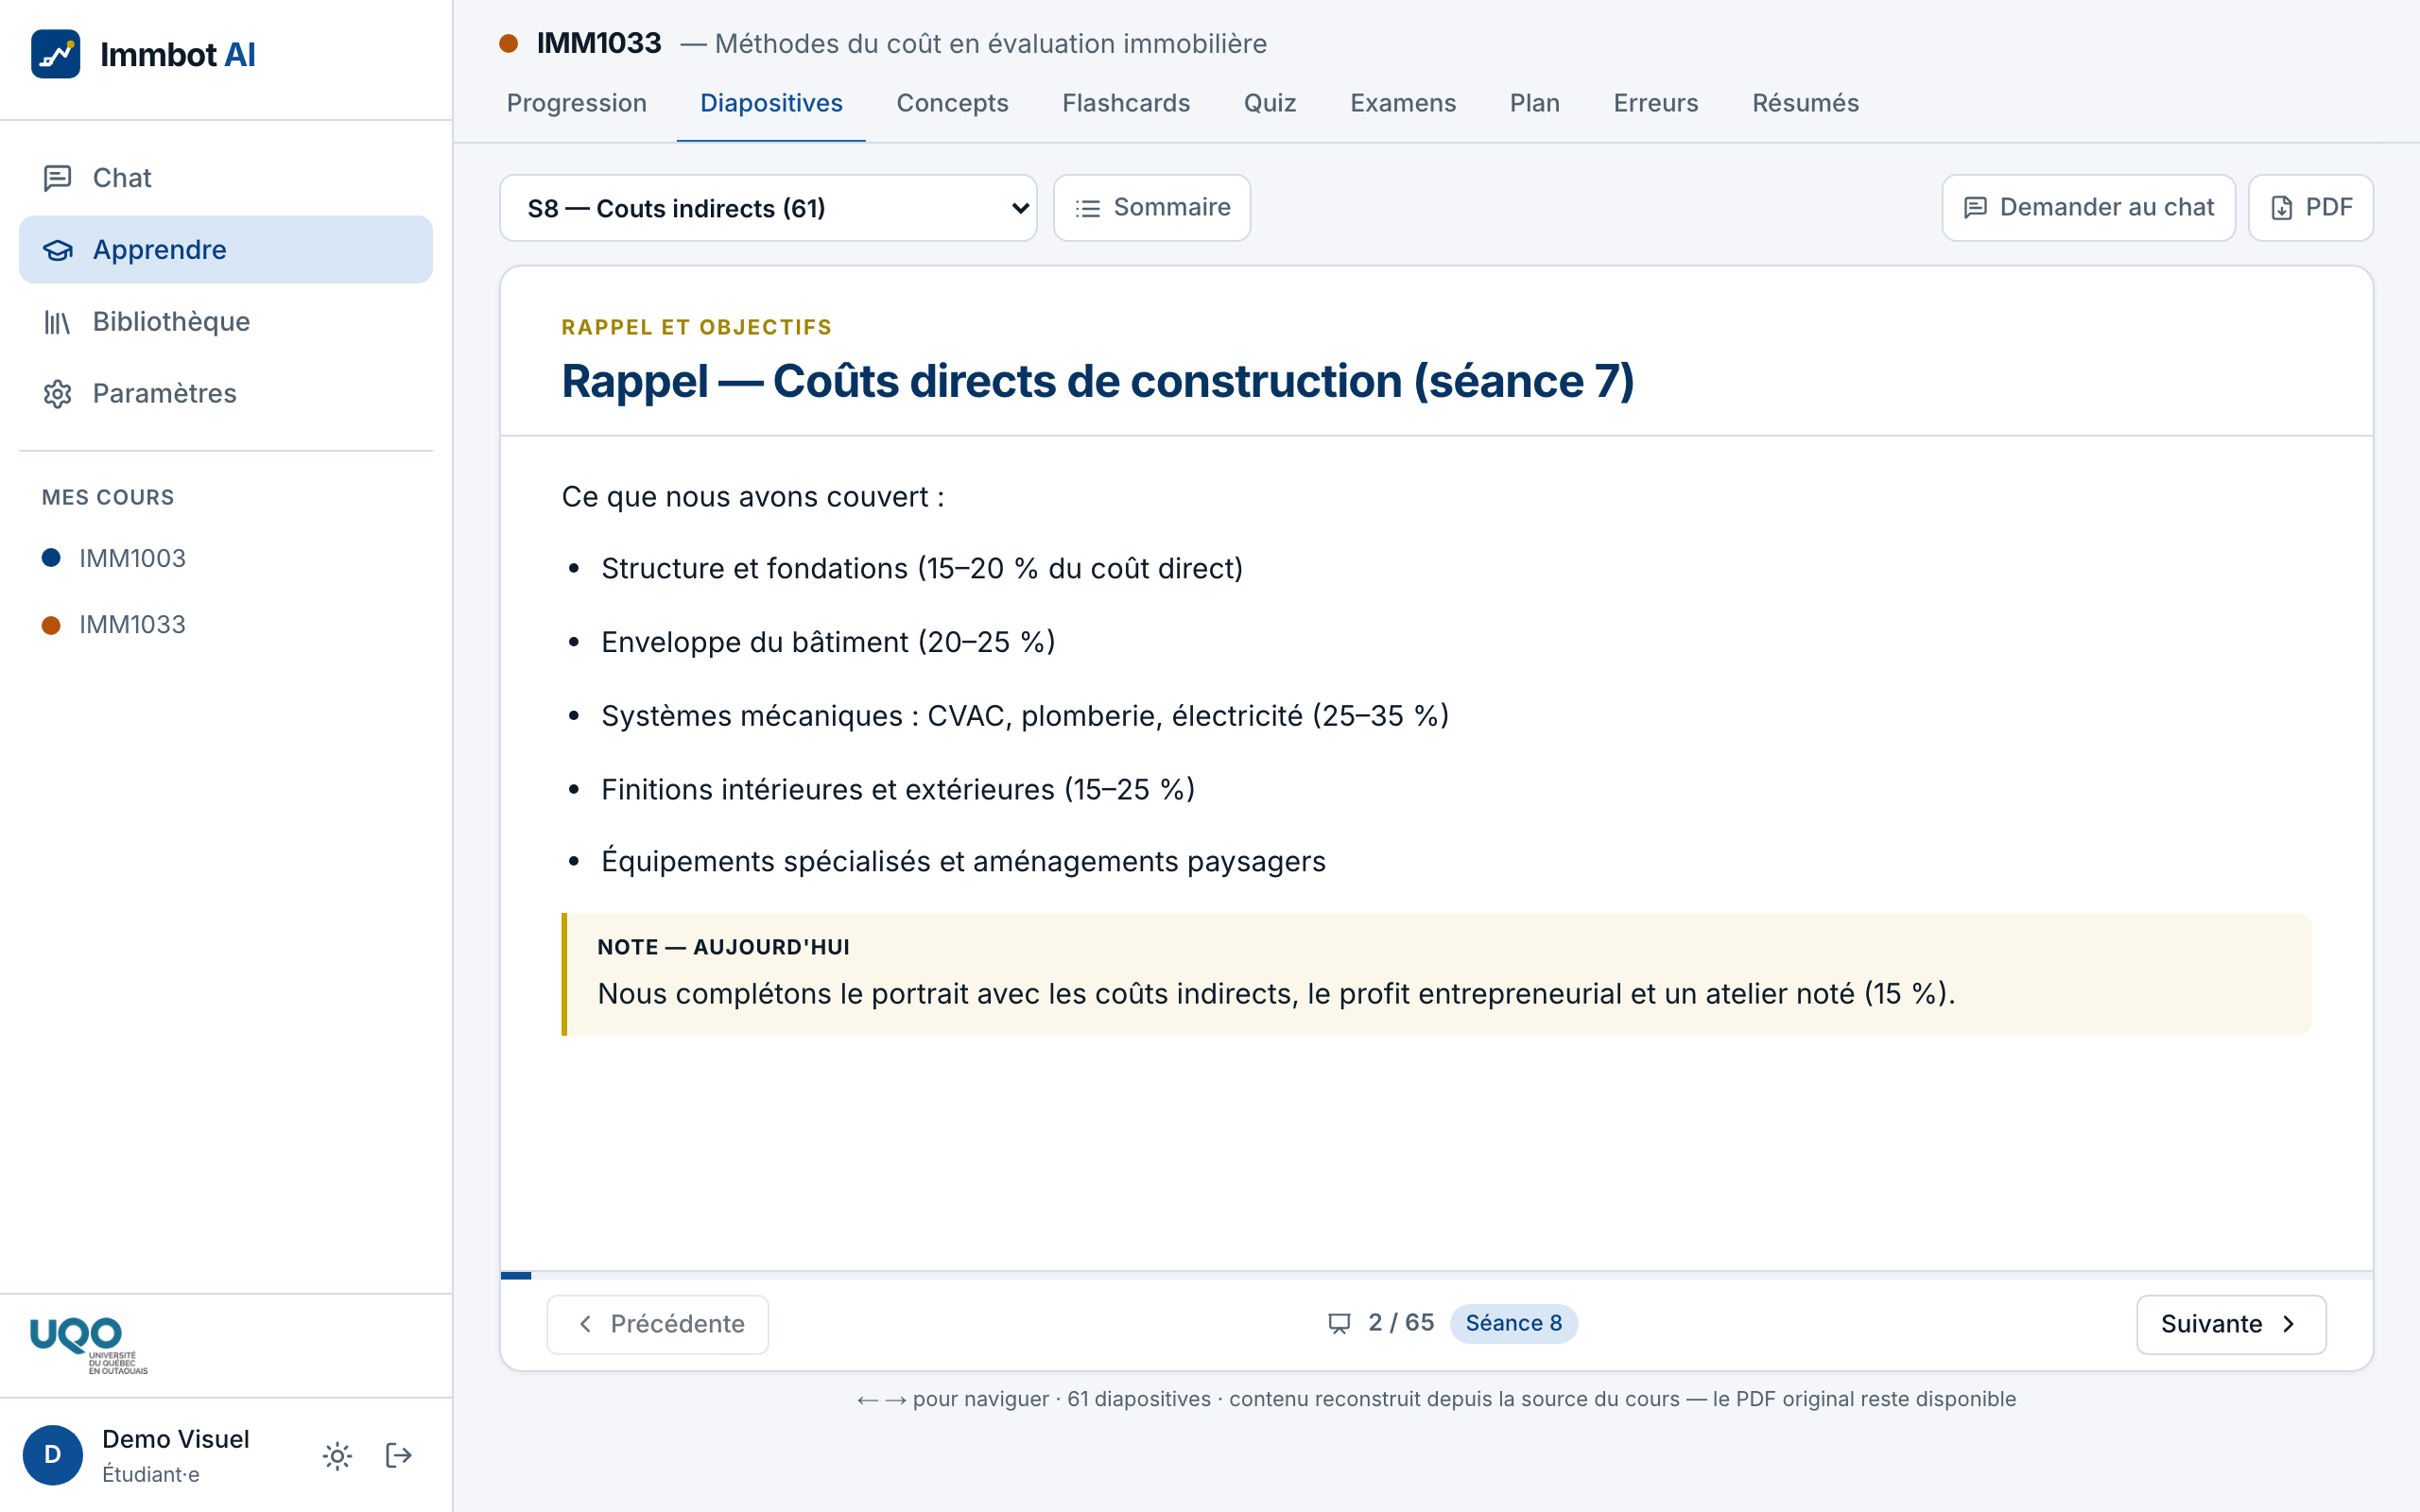Screen dimensions: 2420x1512
Task: Toggle the light/dark theme sun icon
Action: click(x=338, y=1455)
